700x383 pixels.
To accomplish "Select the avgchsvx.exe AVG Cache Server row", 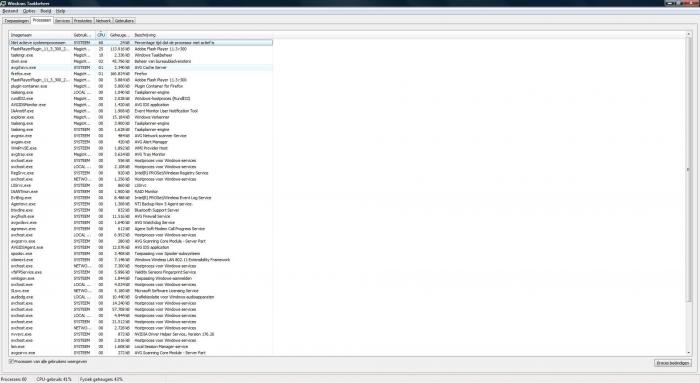I will (141, 67).
